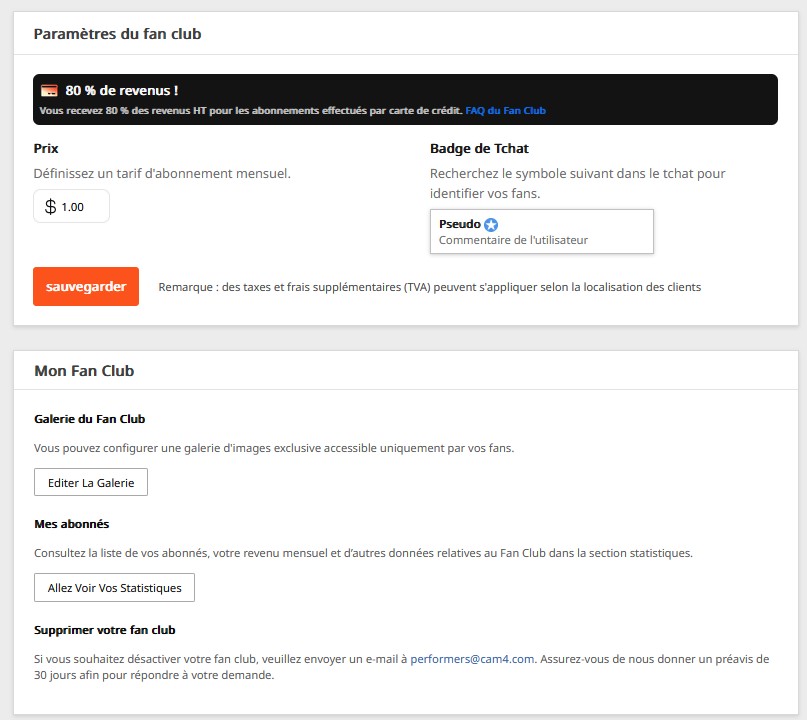
Task: Click the orange sauvegarder button
Action: pyautogui.click(x=86, y=286)
